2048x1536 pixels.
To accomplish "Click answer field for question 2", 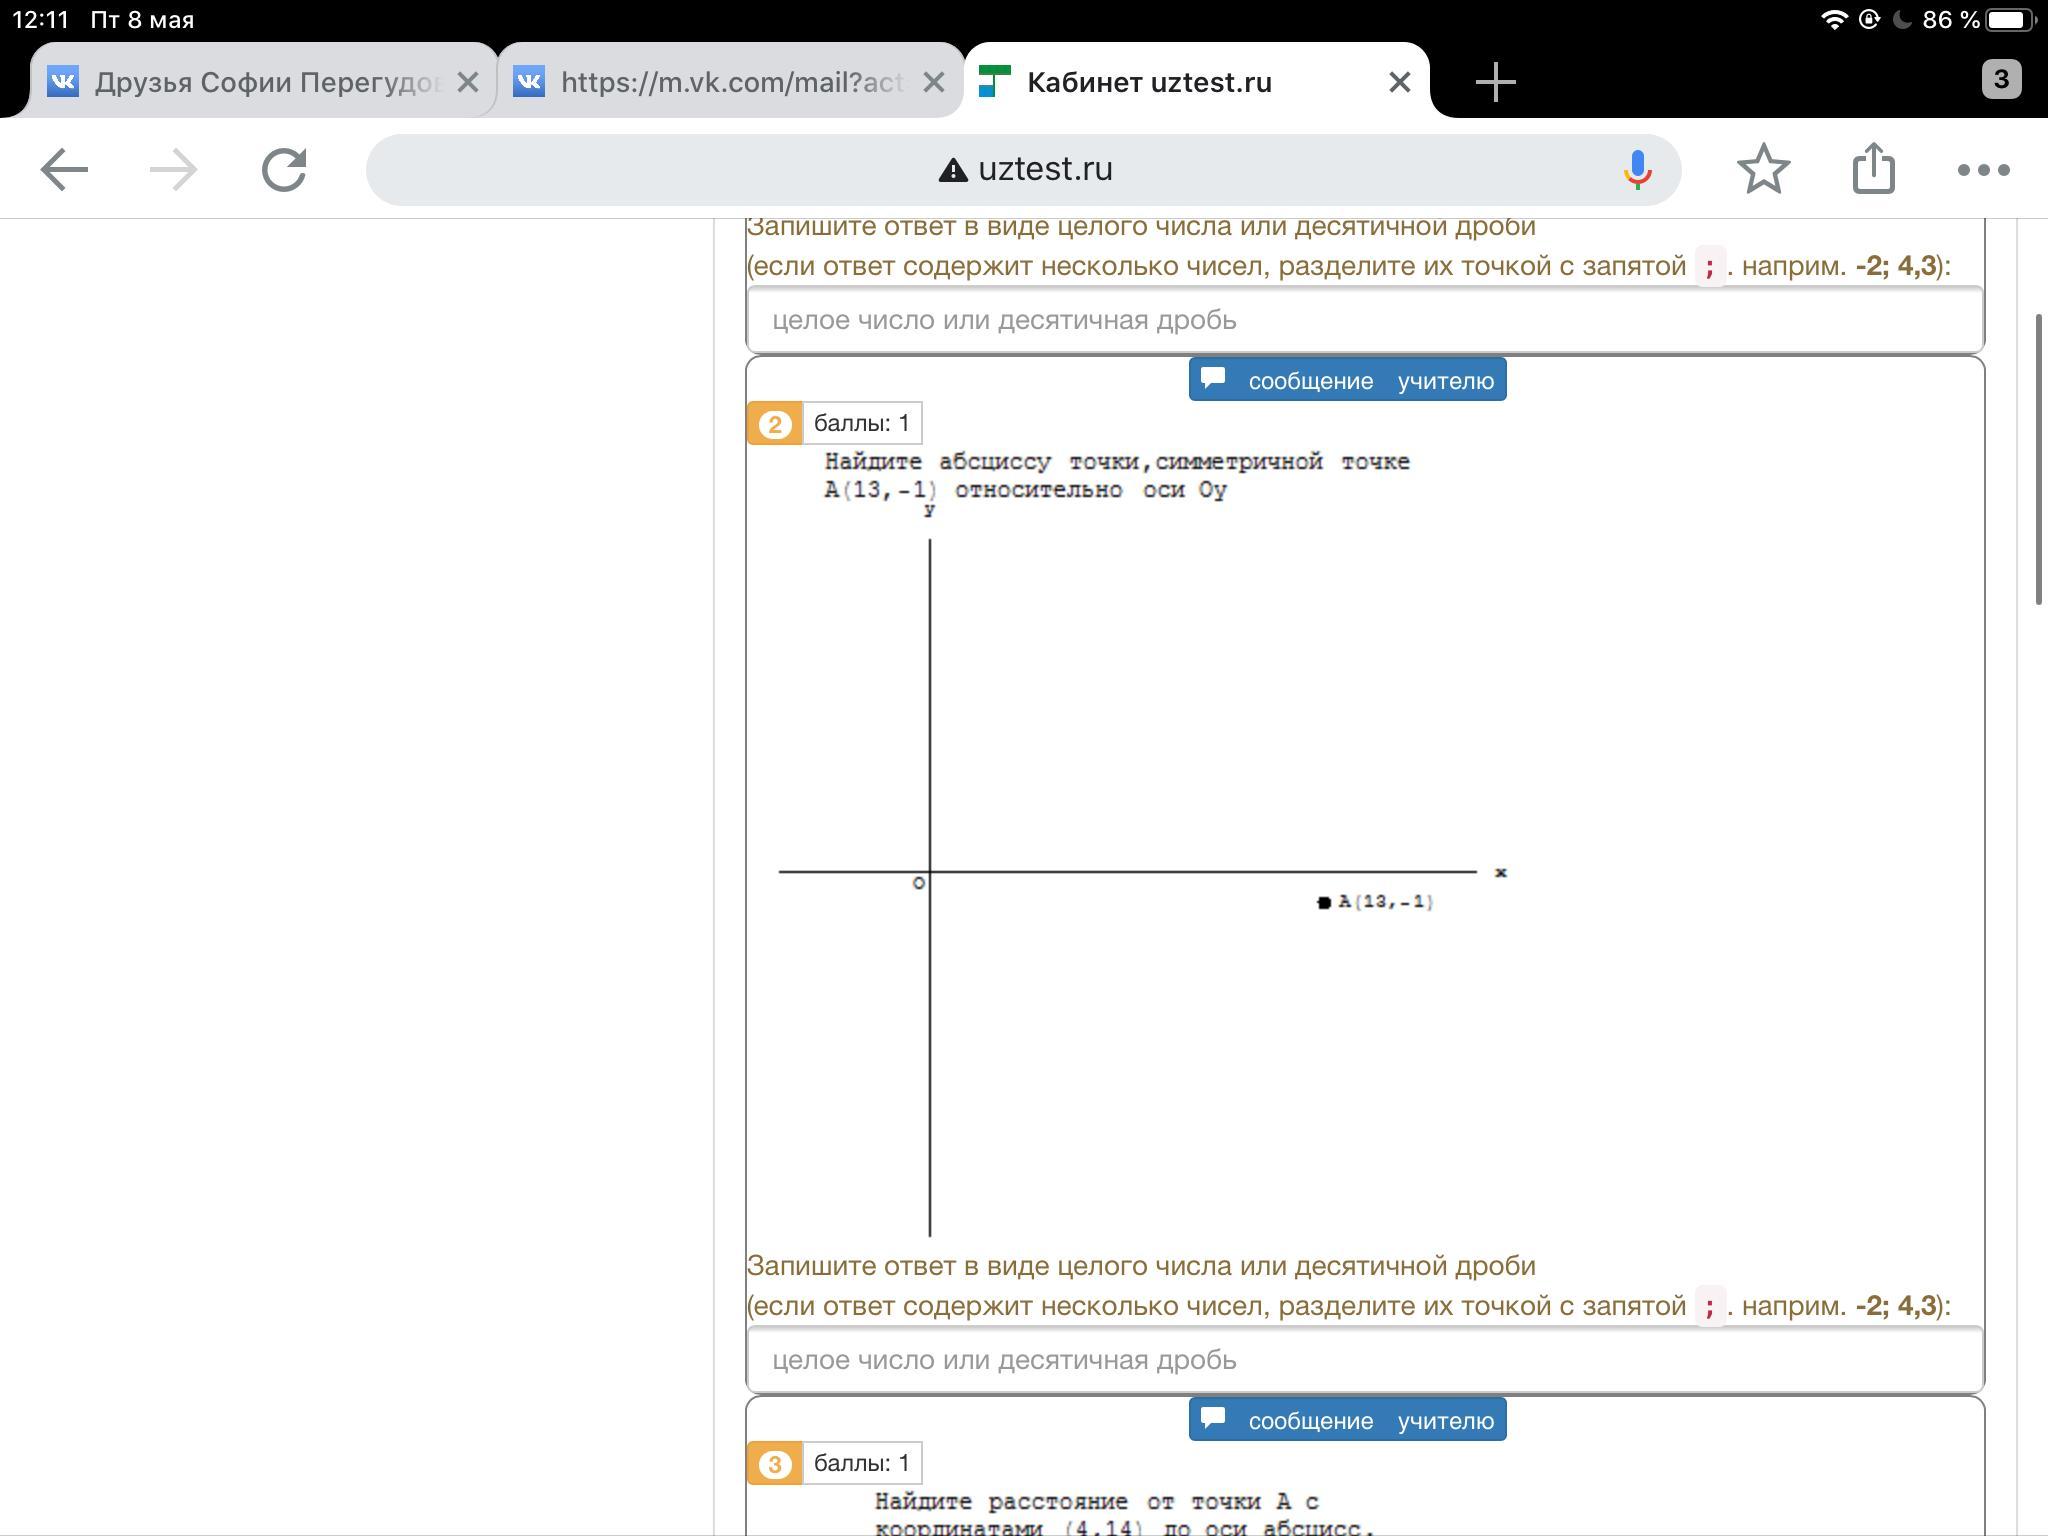I will [1364, 1360].
